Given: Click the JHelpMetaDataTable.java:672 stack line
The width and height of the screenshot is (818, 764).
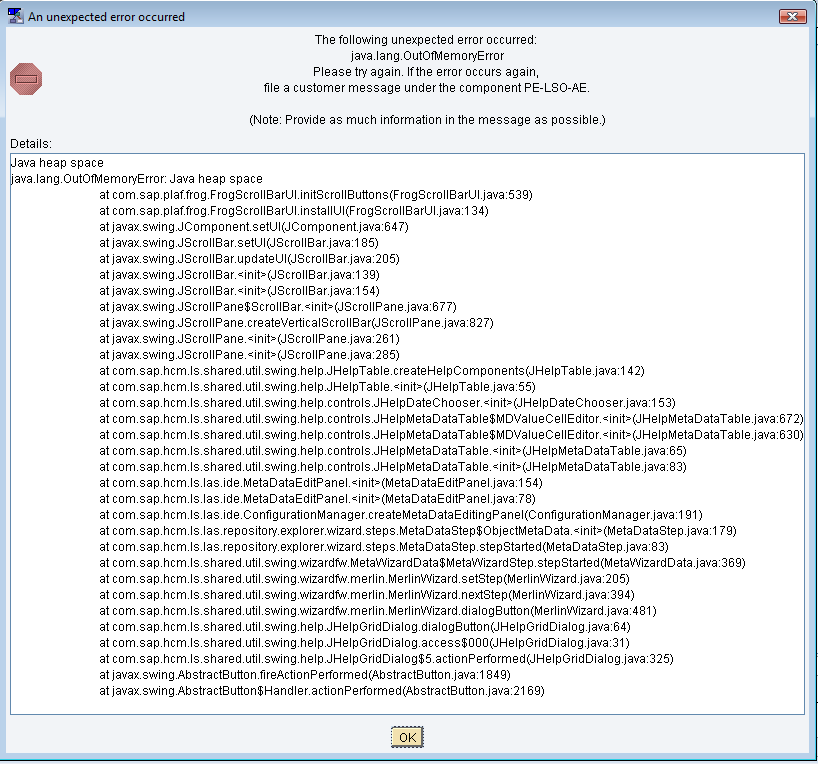Looking at the screenshot, I should 451,419.
